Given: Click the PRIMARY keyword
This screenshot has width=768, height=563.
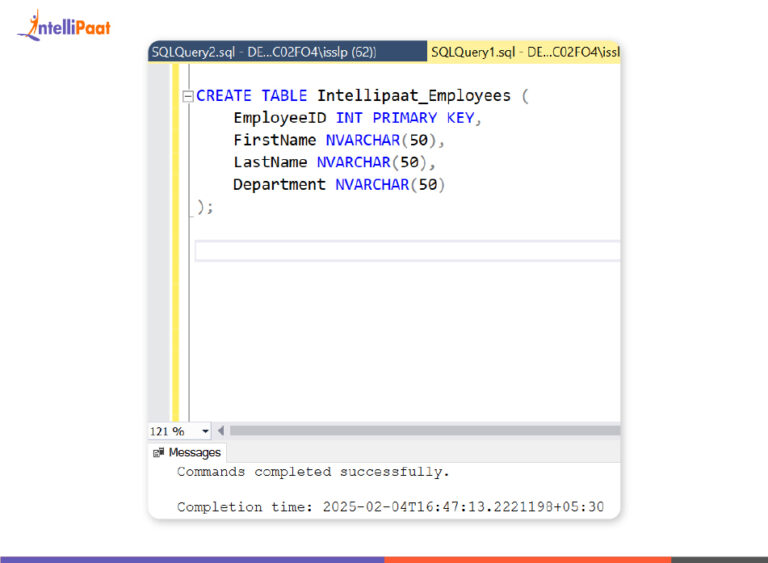Looking at the screenshot, I should tap(405, 118).
